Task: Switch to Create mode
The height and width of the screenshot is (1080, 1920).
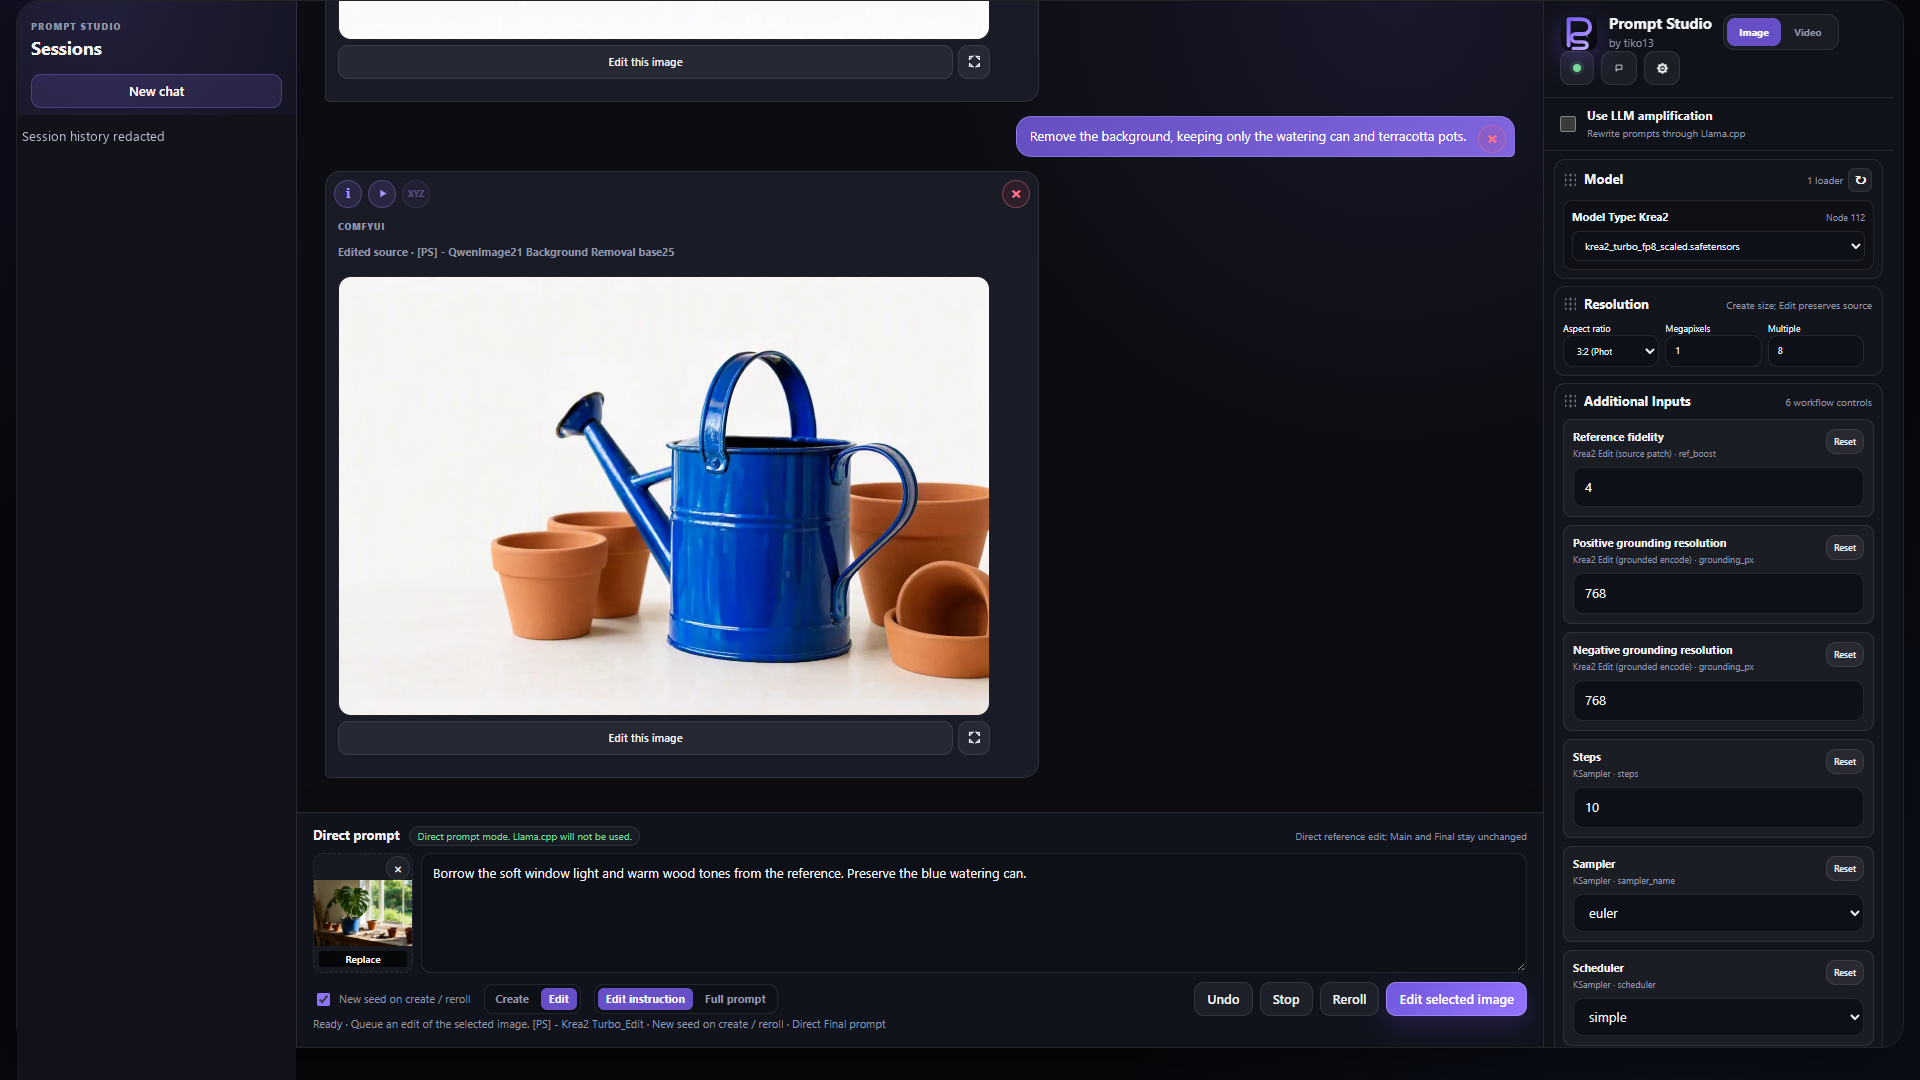Action: pyautogui.click(x=512, y=999)
